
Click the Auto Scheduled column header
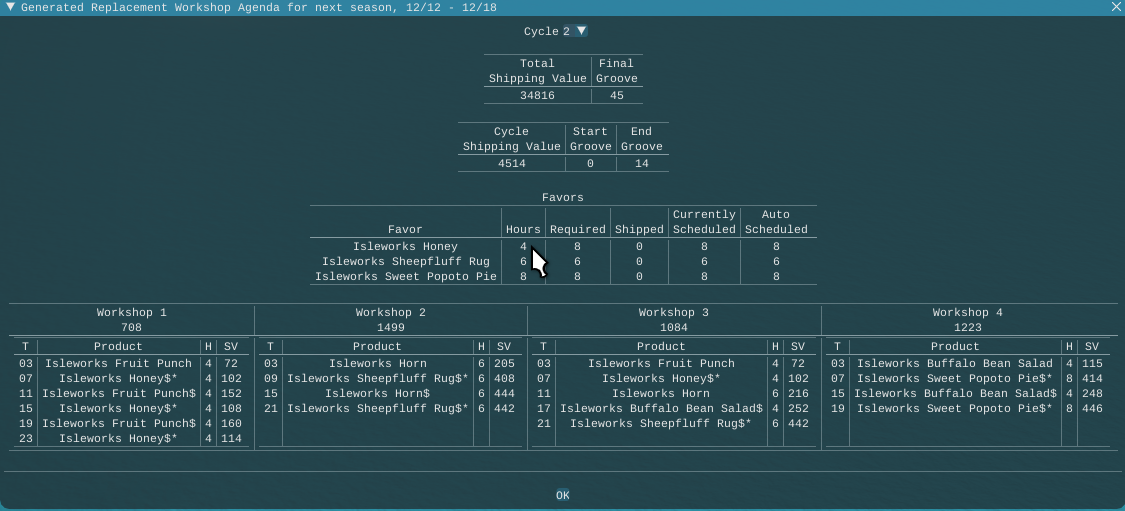[776, 222]
